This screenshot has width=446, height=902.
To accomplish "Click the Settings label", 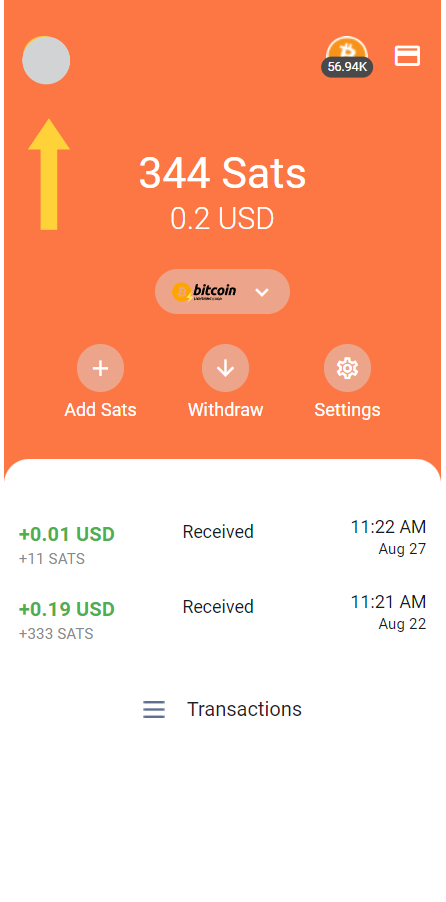I will point(348,410).
